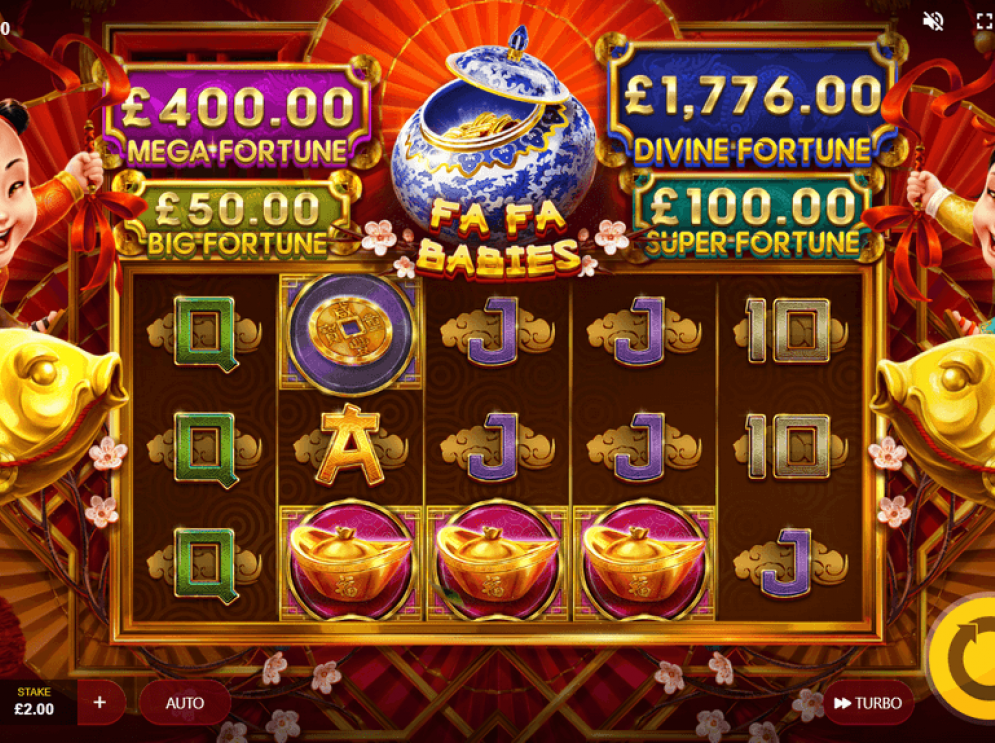Toggle fullscreen mode icon
The image size is (995, 743).
click(x=985, y=21)
